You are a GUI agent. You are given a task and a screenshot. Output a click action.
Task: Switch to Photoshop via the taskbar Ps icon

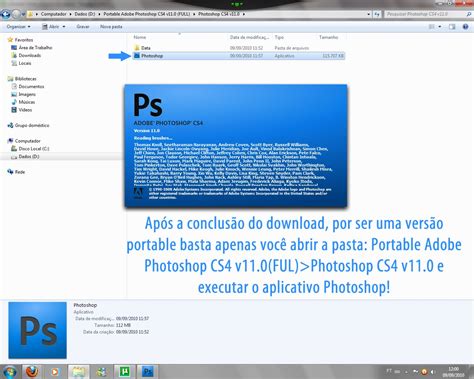click(147, 371)
